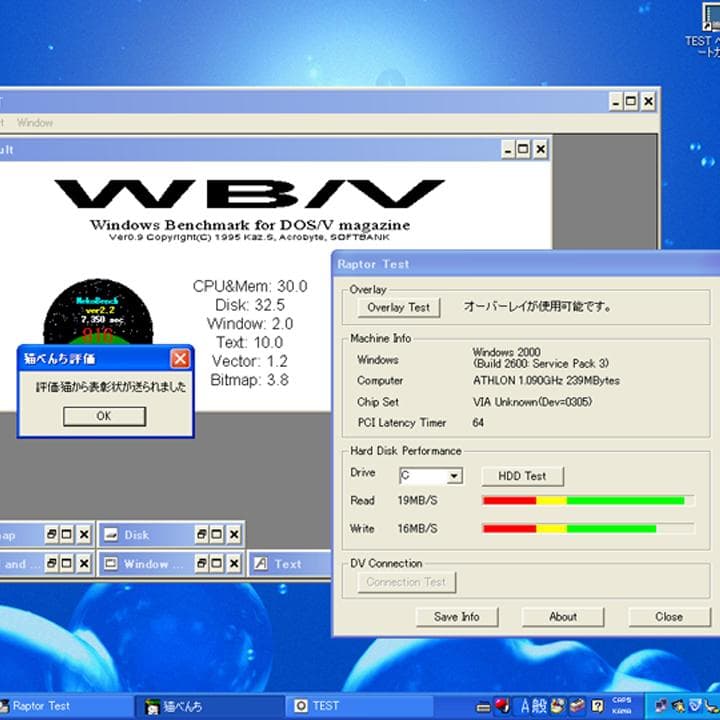Click the Overlay Test button
Image resolution: width=720 pixels, height=720 pixels.
pos(399,307)
